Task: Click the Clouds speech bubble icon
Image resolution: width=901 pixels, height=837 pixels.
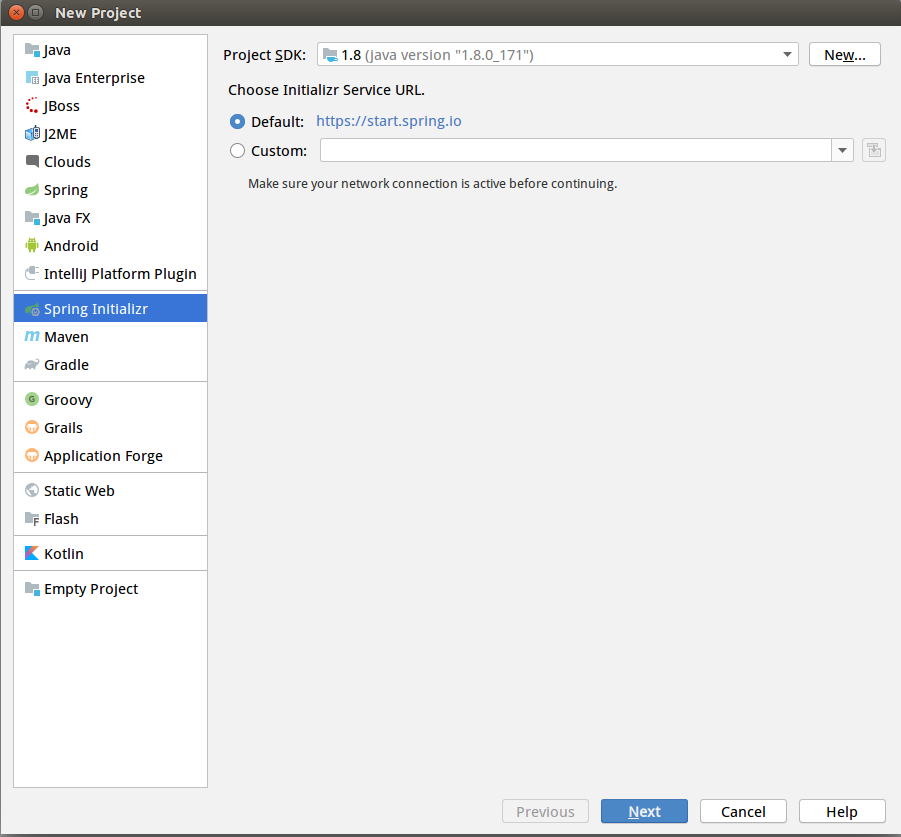Action: [32, 161]
